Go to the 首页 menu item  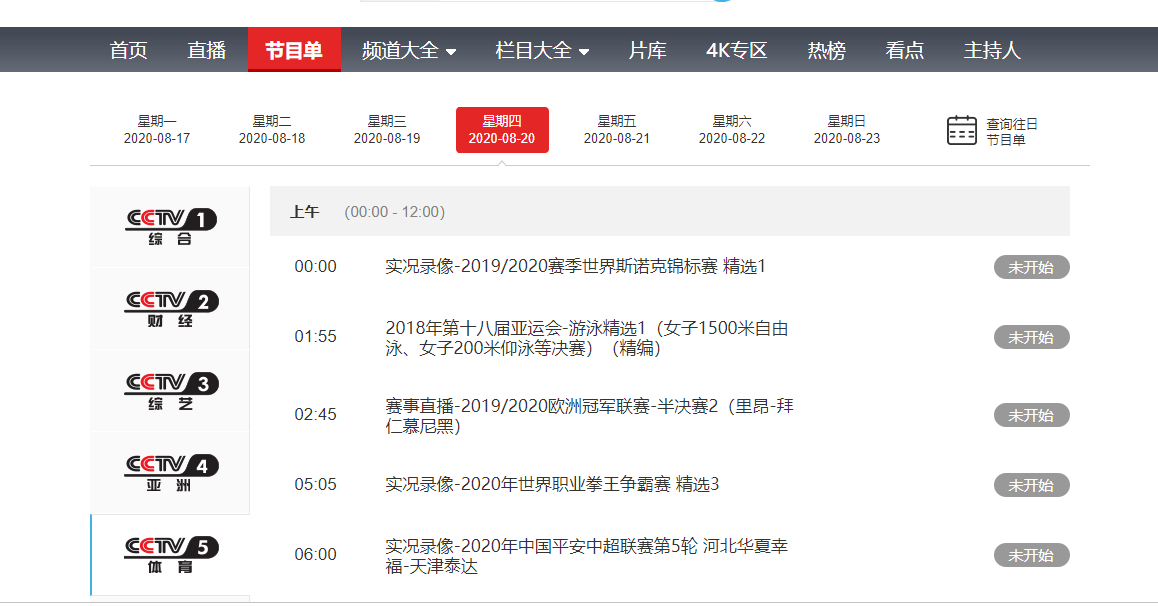[x=127, y=49]
